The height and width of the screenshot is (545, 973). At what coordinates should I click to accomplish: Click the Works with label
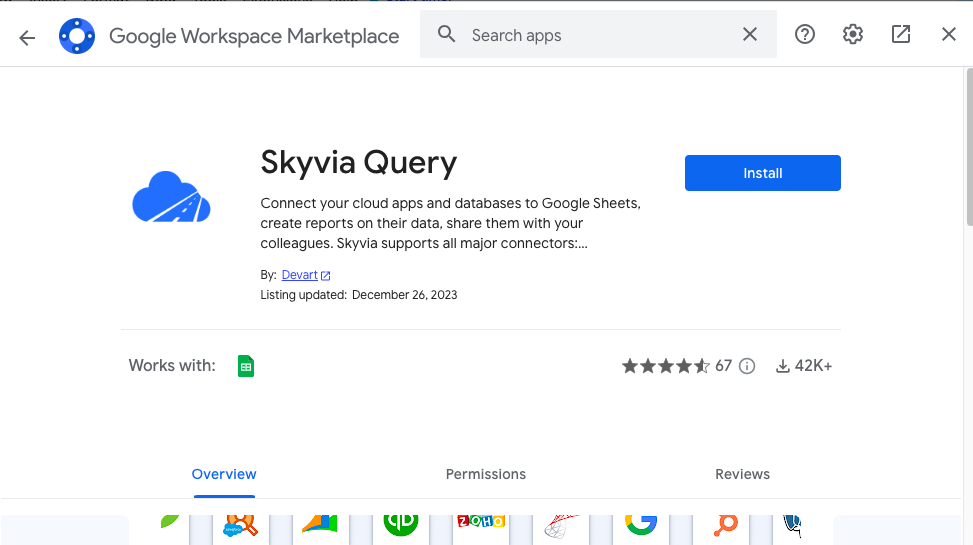click(172, 366)
